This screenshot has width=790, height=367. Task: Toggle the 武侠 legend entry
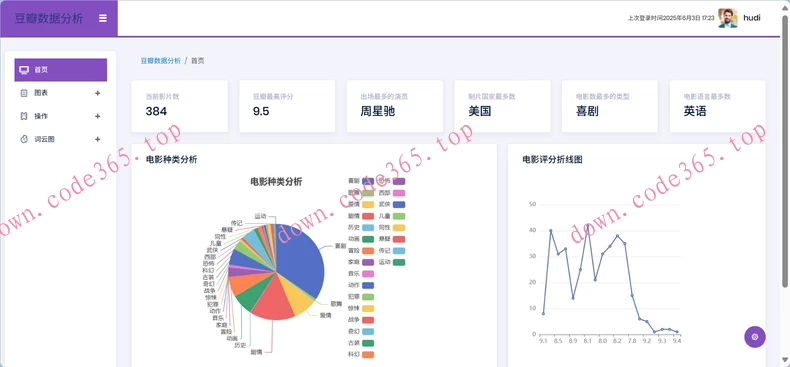392,204
